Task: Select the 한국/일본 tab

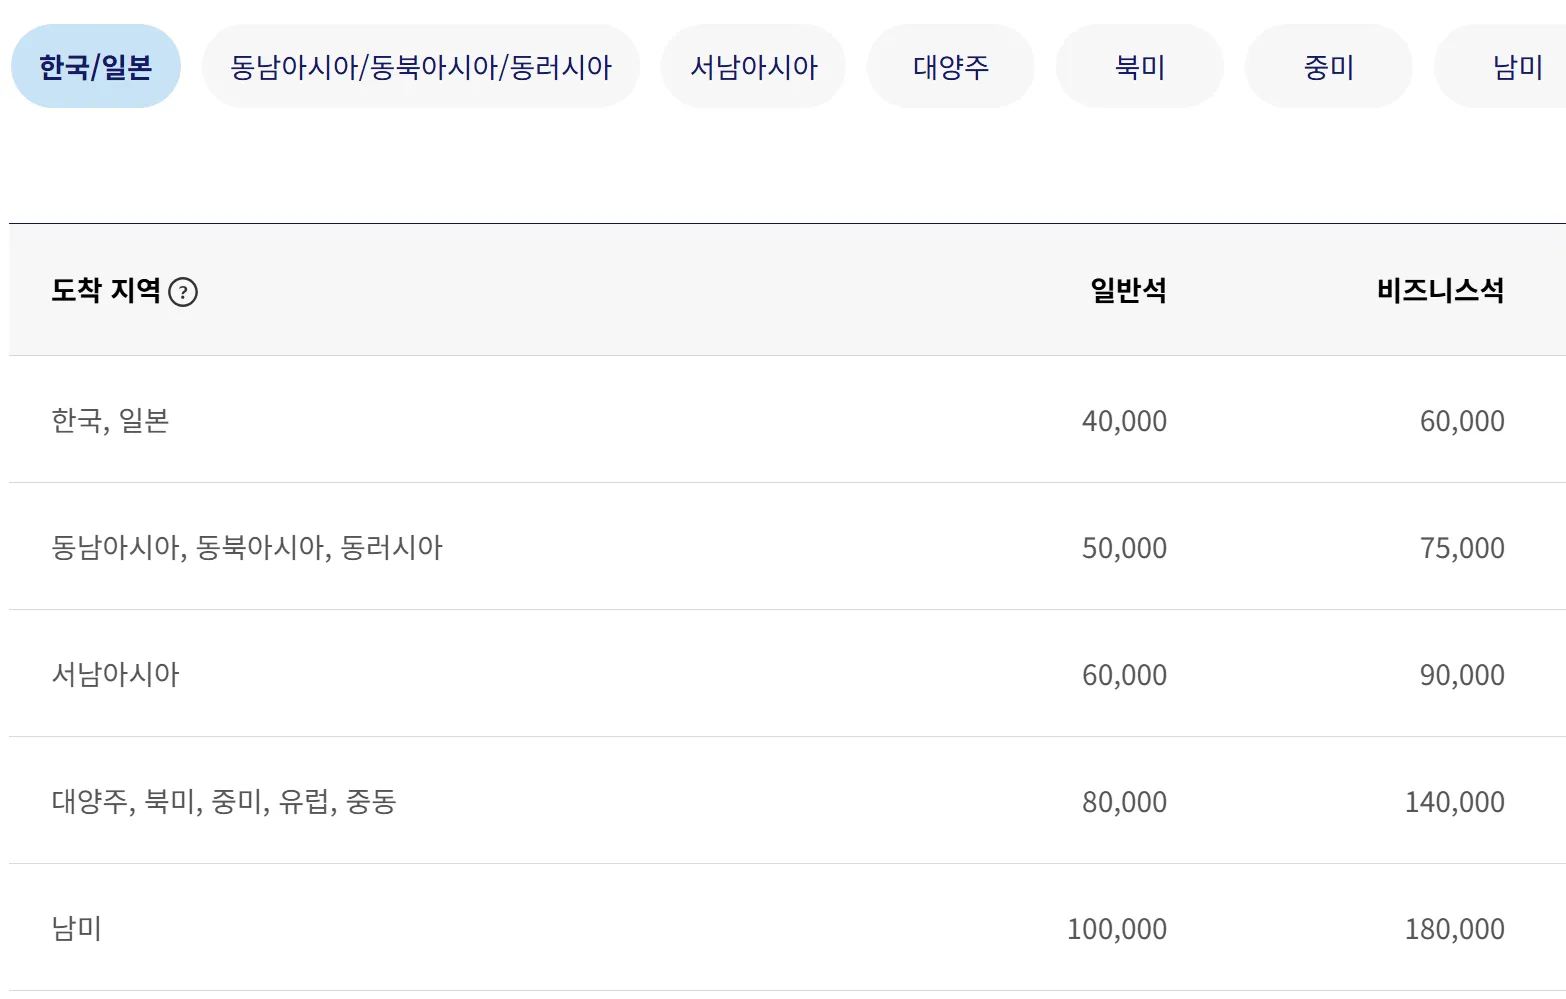Action: [x=96, y=67]
